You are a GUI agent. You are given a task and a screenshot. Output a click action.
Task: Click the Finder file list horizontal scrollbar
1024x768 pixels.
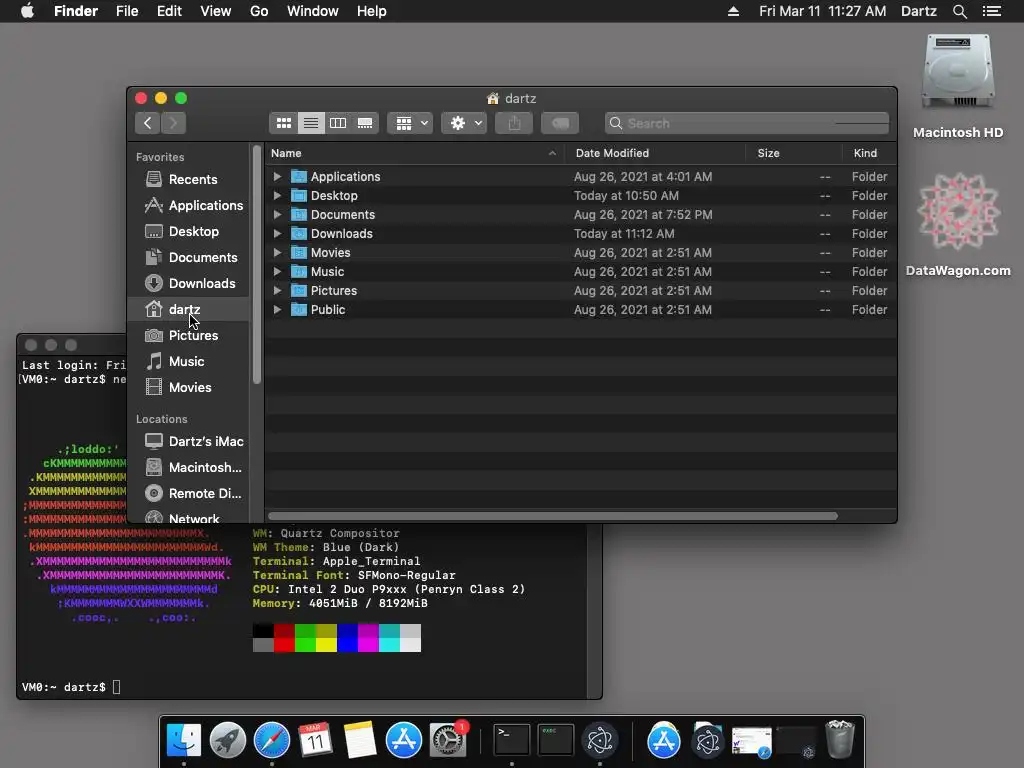tap(553, 516)
